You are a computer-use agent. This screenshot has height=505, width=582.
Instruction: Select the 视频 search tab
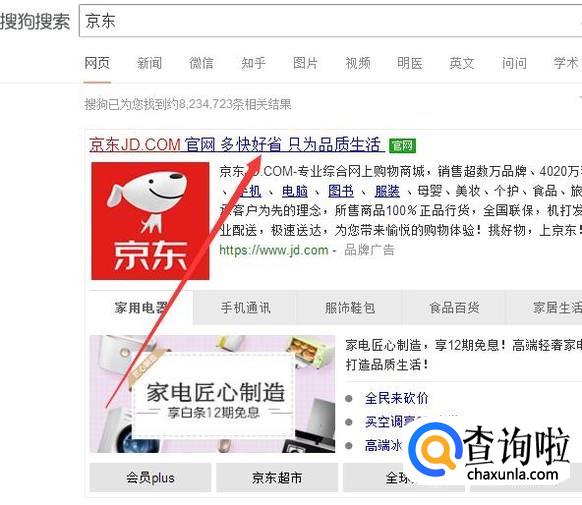358,63
